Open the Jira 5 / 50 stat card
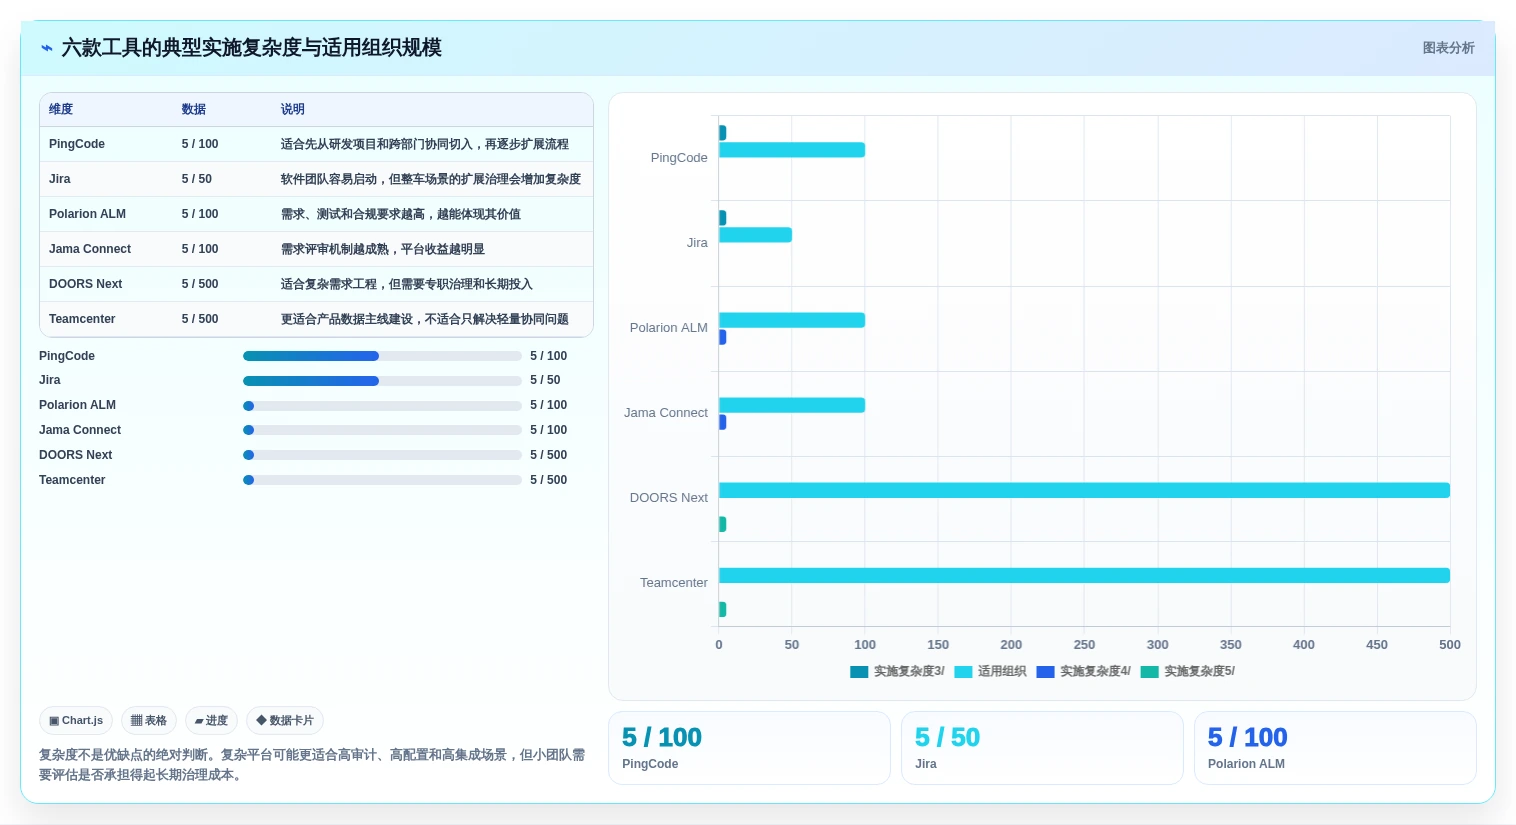 [x=1042, y=748]
